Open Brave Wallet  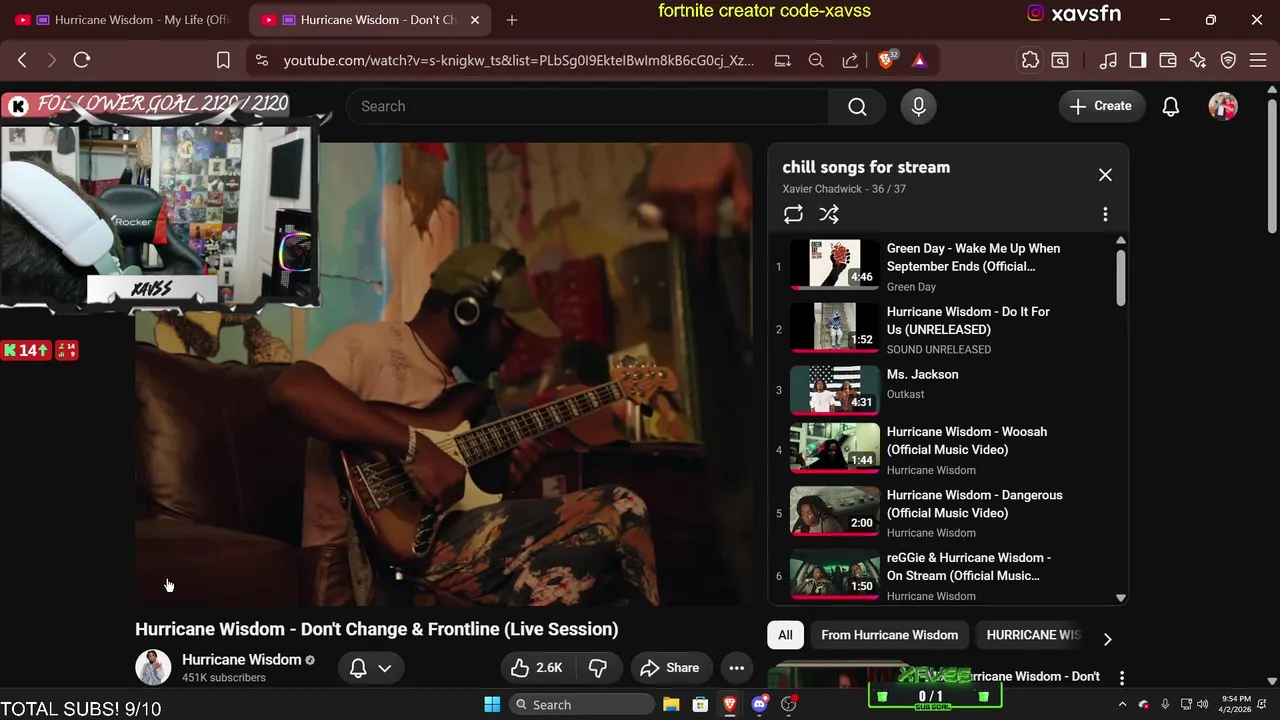tap(1167, 60)
